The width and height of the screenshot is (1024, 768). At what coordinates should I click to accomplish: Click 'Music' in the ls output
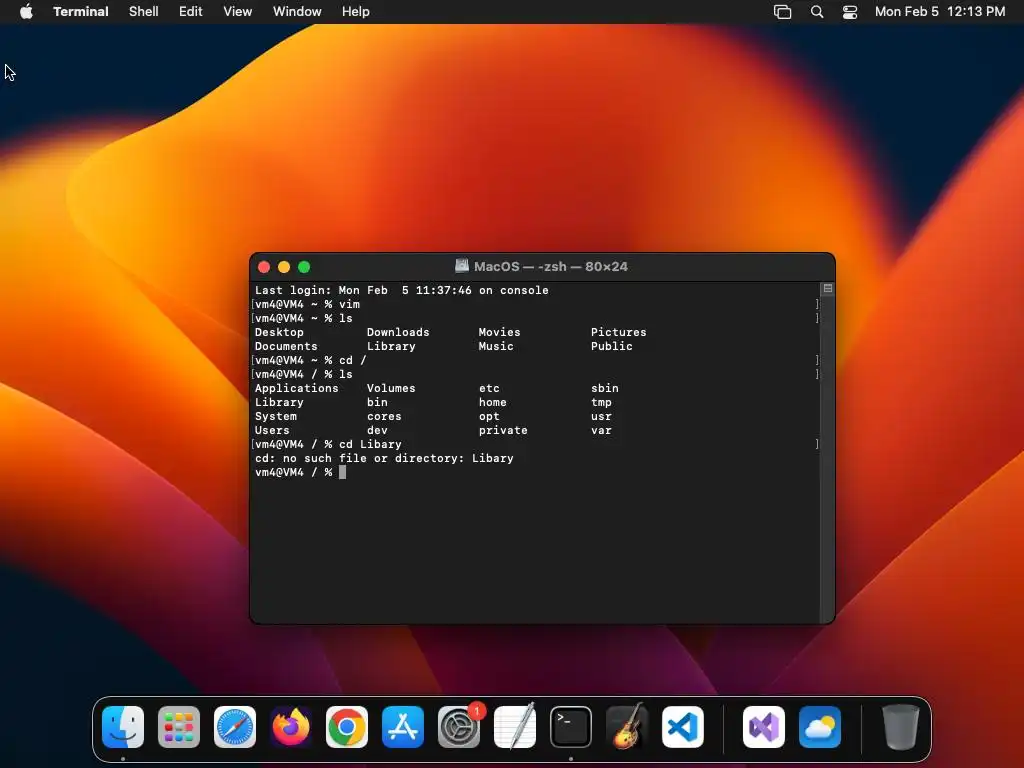496,346
